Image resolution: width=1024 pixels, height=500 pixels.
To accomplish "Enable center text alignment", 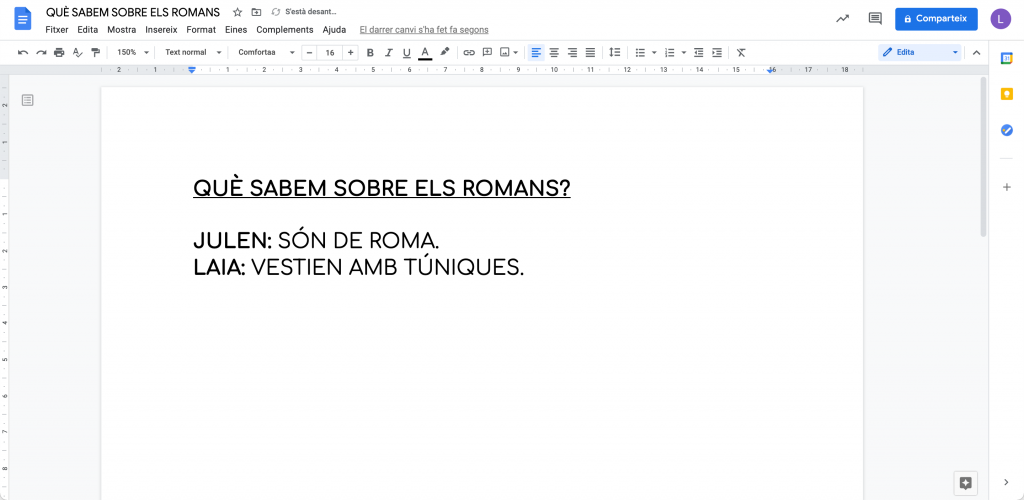I will (554, 52).
